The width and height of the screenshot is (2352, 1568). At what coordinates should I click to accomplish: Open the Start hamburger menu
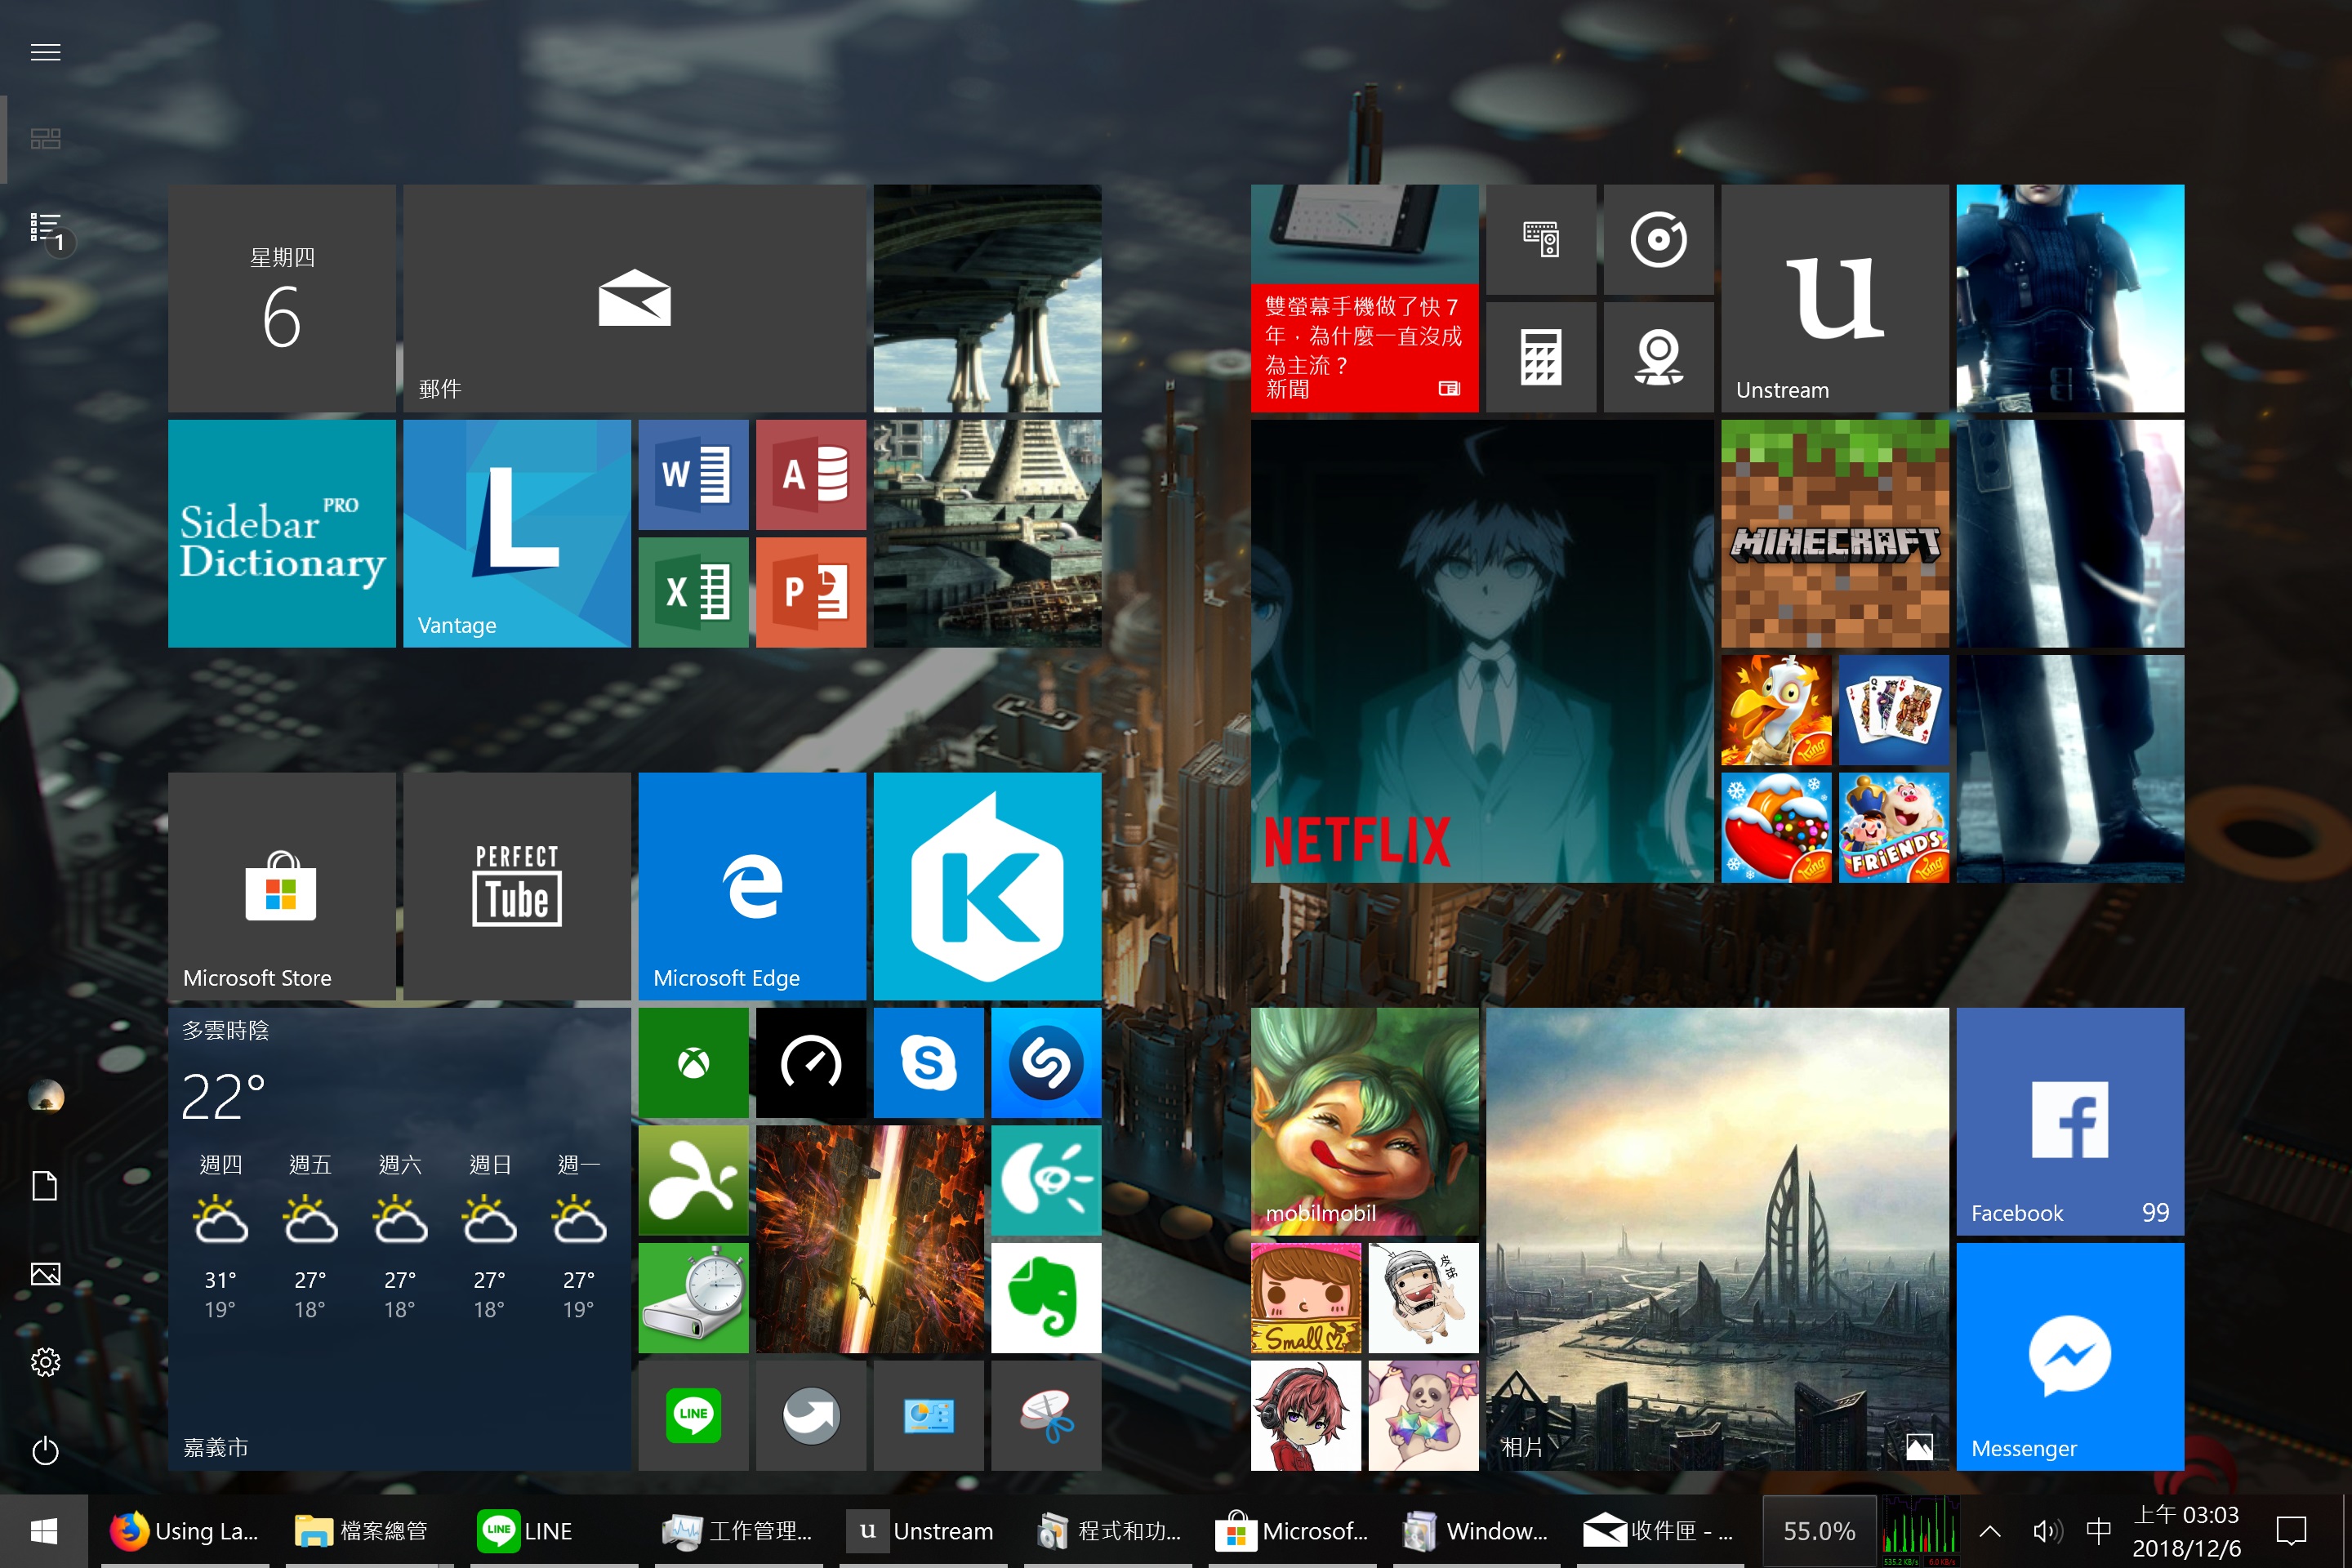click(x=45, y=52)
